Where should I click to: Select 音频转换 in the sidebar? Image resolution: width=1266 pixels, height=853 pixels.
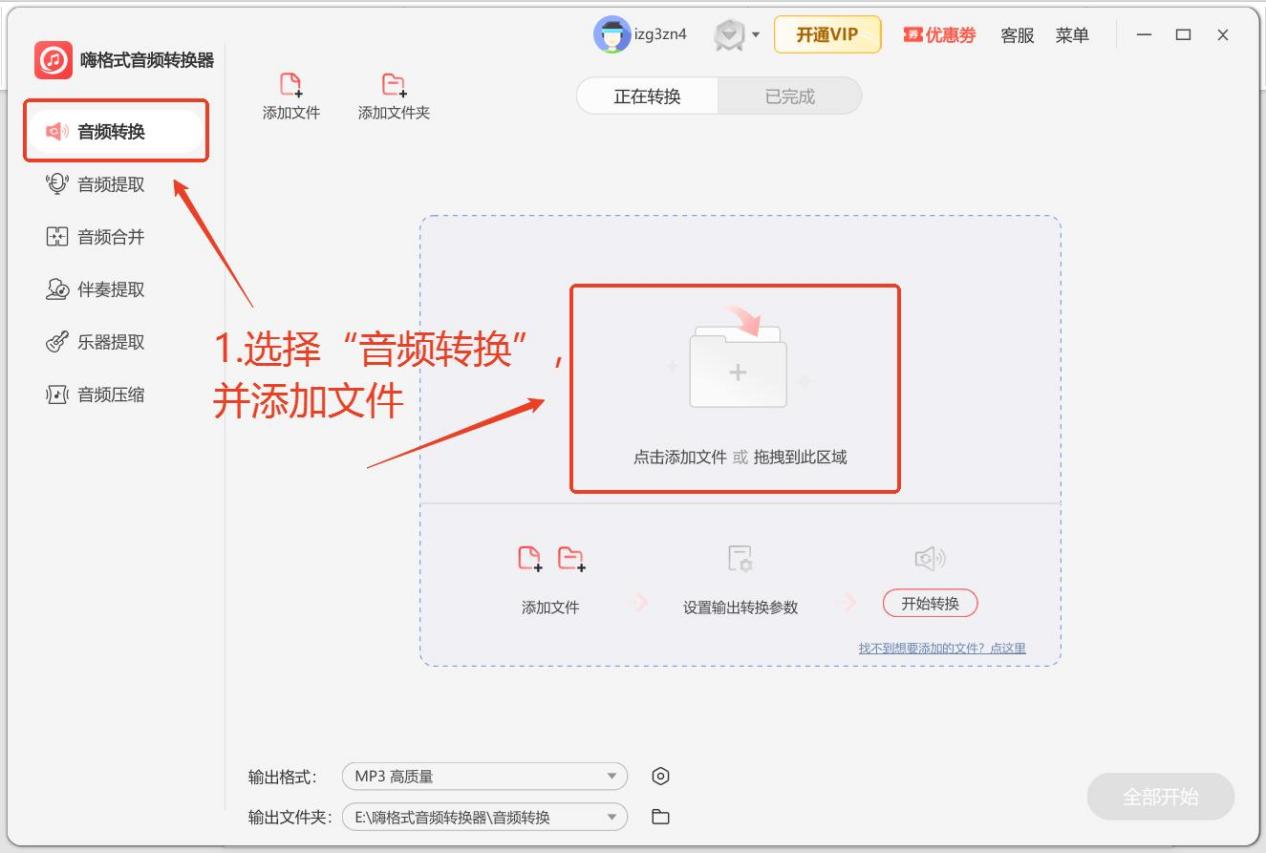[116, 131]
